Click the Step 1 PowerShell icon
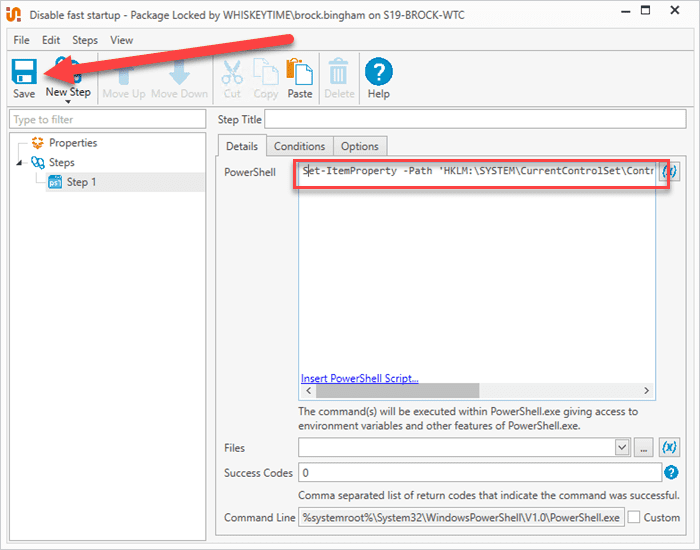Screen dimensions: 700x550 click(x=55, y=182)
